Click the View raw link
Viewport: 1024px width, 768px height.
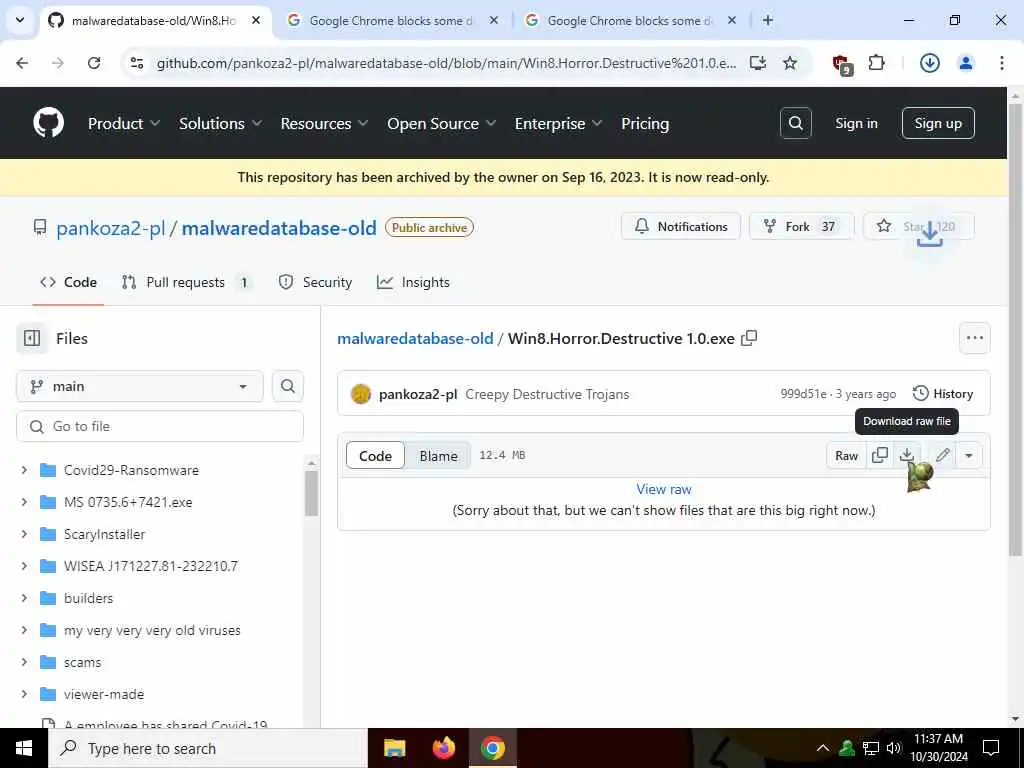pyautogui.click(x=664, y=488)
